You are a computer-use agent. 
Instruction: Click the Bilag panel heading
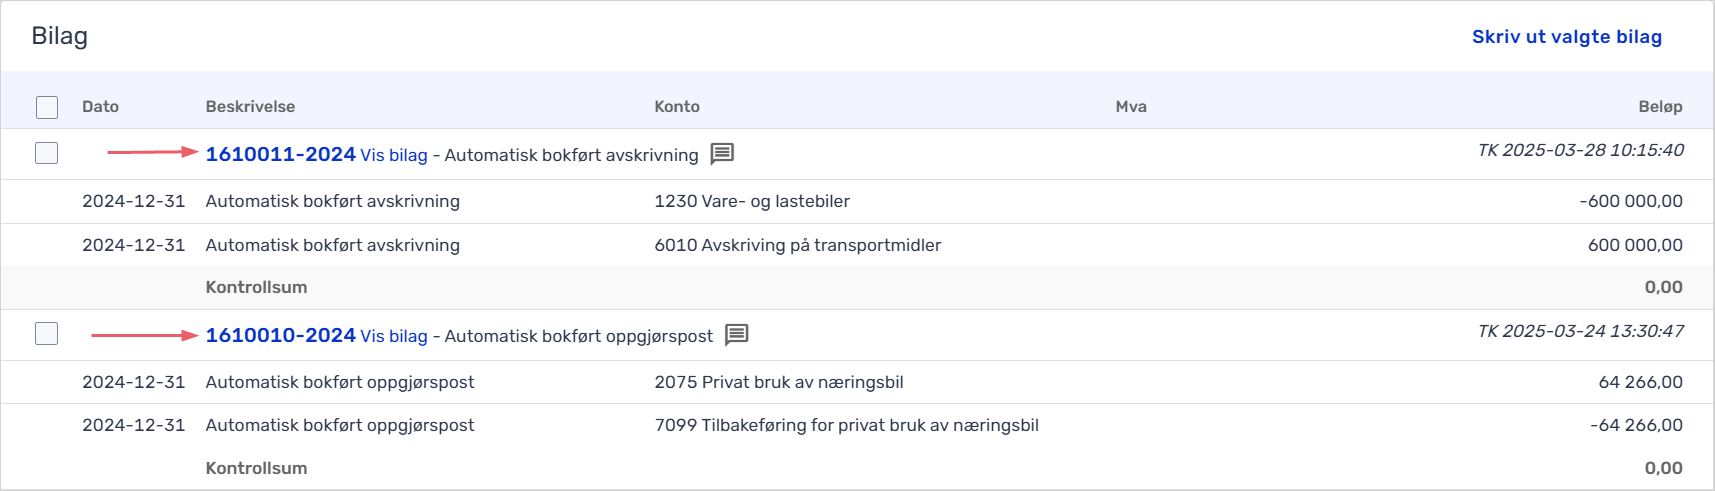pyautogui.click(x=60, y=36)
